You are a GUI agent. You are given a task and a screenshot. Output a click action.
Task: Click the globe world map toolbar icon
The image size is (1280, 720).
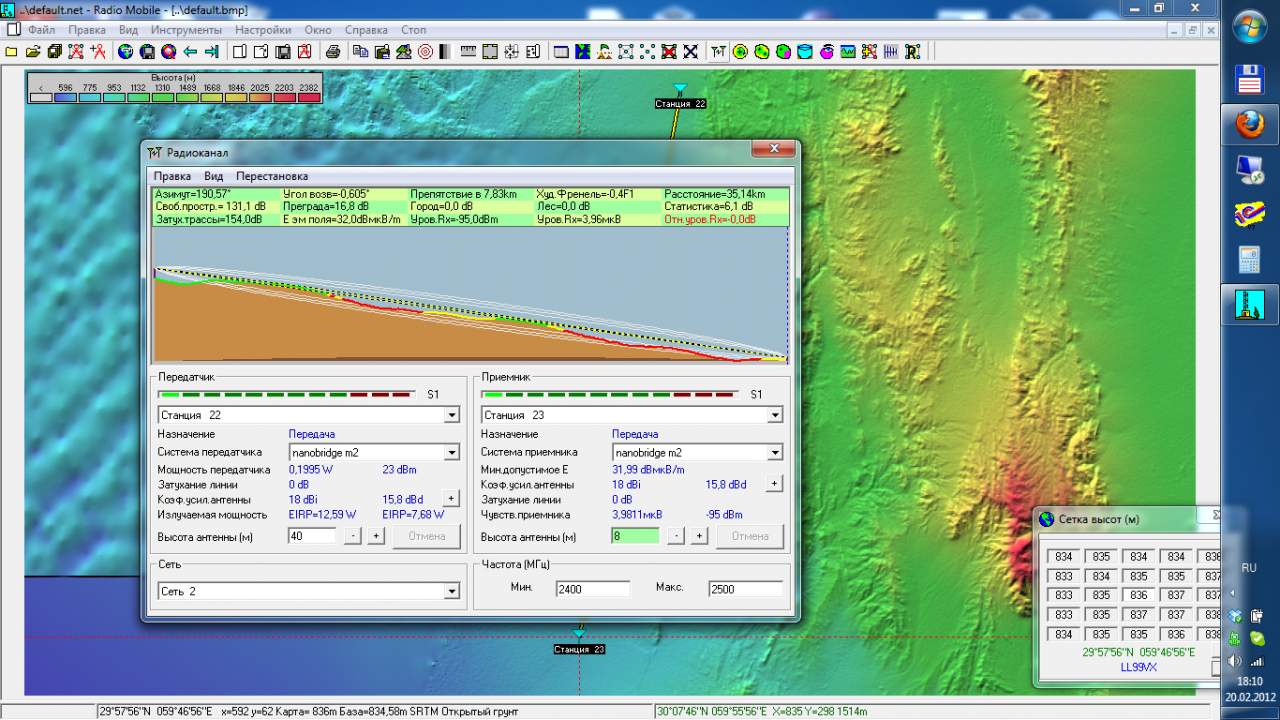coord(127,52)
